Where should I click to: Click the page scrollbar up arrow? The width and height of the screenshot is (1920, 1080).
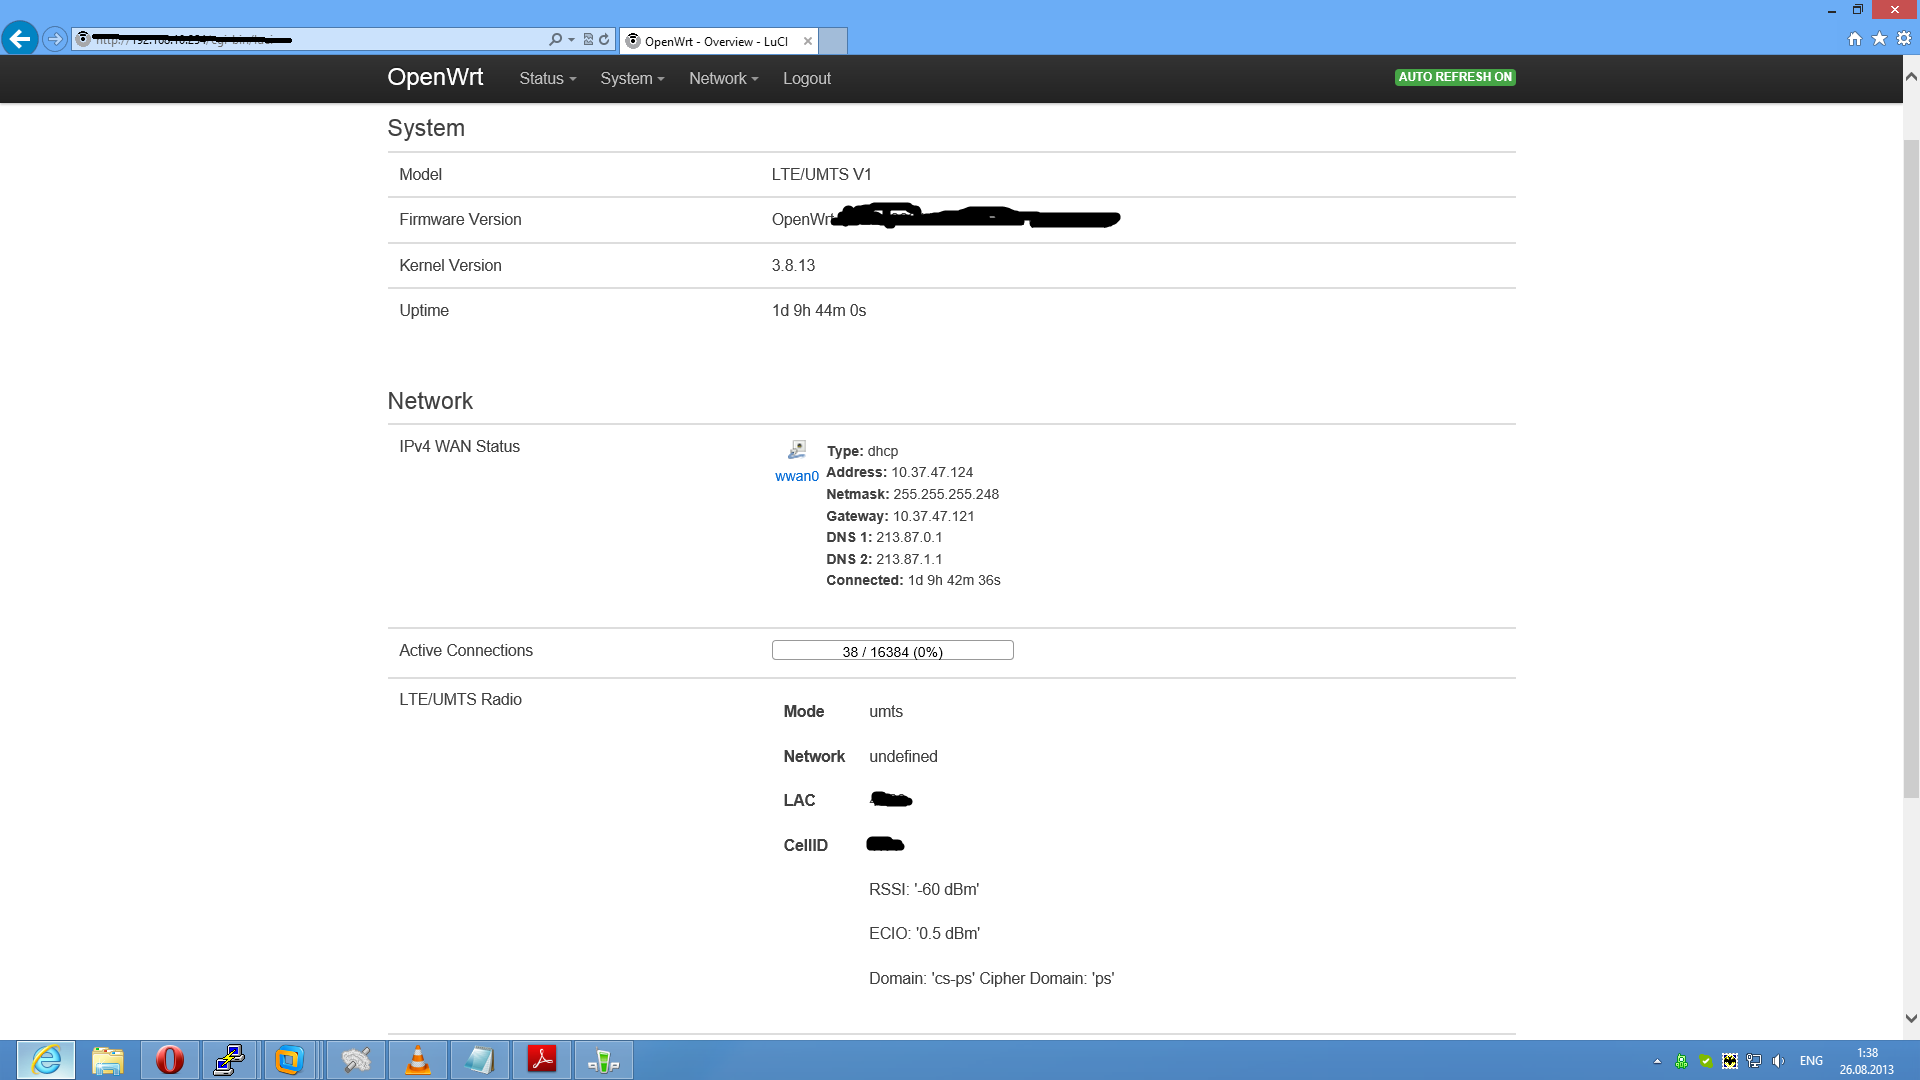tap(1911, 77)
